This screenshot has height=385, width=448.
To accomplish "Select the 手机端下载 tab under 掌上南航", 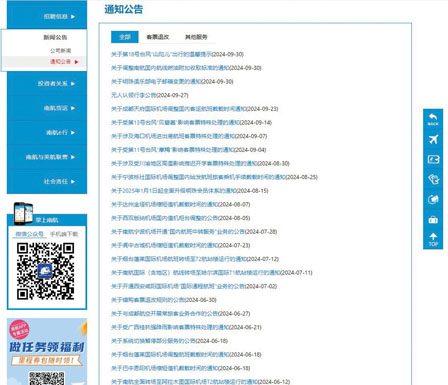I will (x=64, y=234).
